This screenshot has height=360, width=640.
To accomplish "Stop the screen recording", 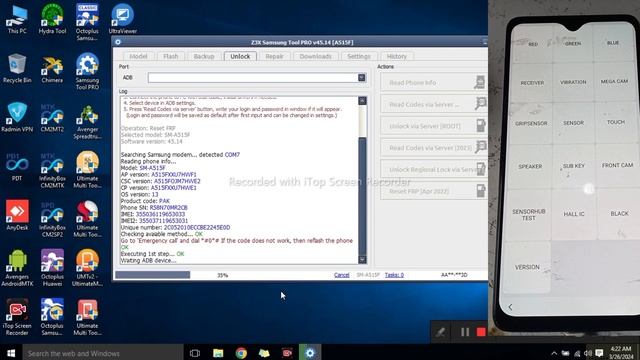I will click(x=481, y=332).
